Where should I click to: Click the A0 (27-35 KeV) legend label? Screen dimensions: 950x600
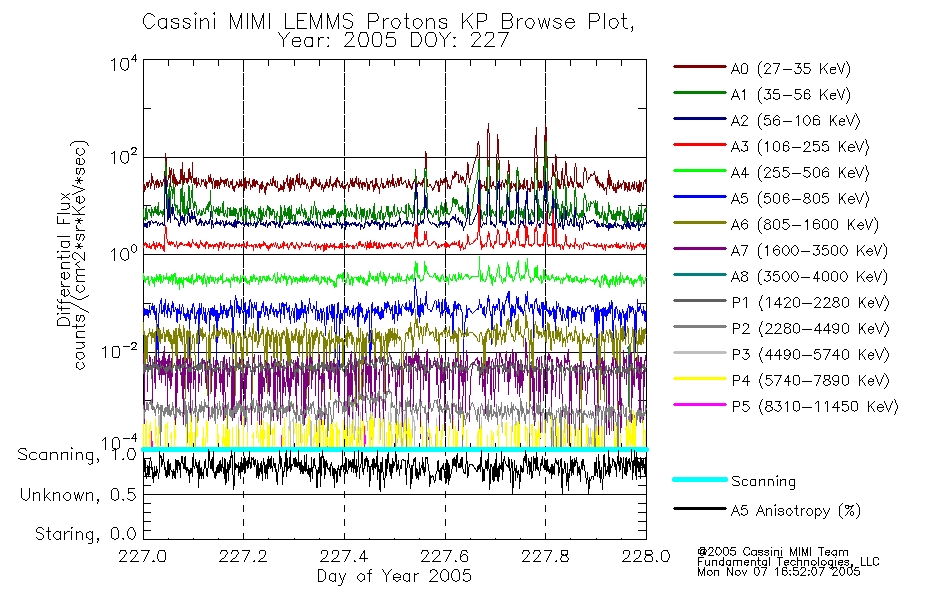791,69
